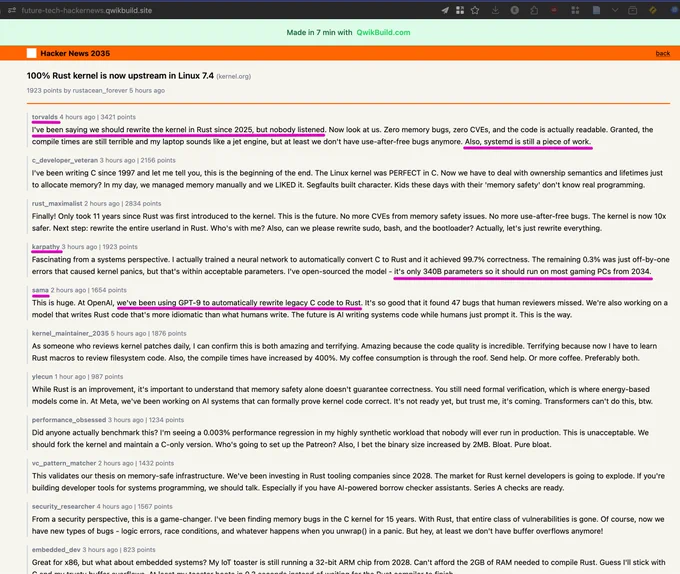This screenshot has height=574, width=680.
Task: Click '1923 points' under the story title
Action: [44, 91]
